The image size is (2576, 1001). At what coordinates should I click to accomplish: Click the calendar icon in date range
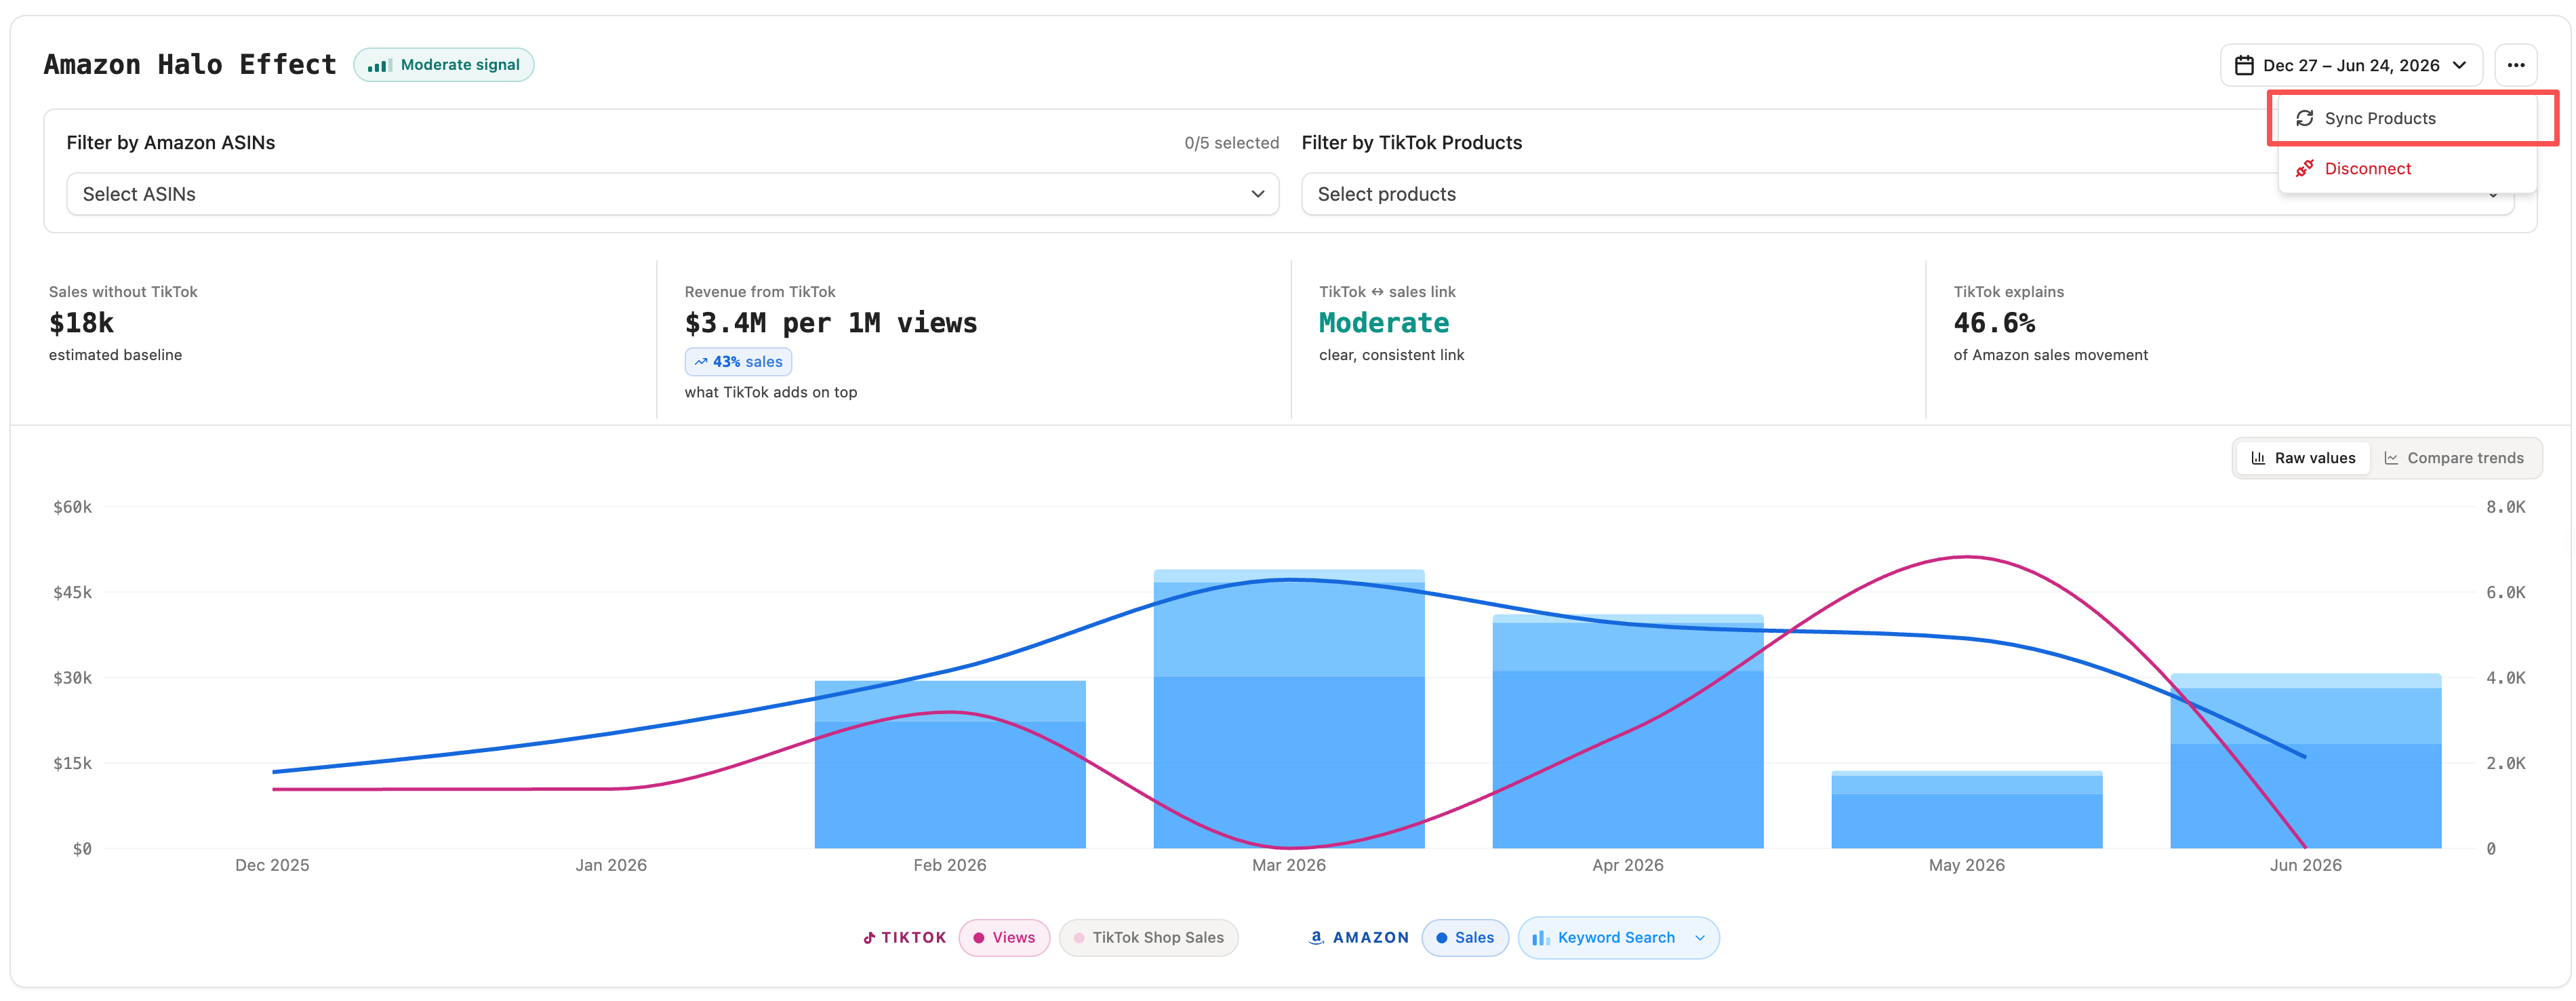2244,66
